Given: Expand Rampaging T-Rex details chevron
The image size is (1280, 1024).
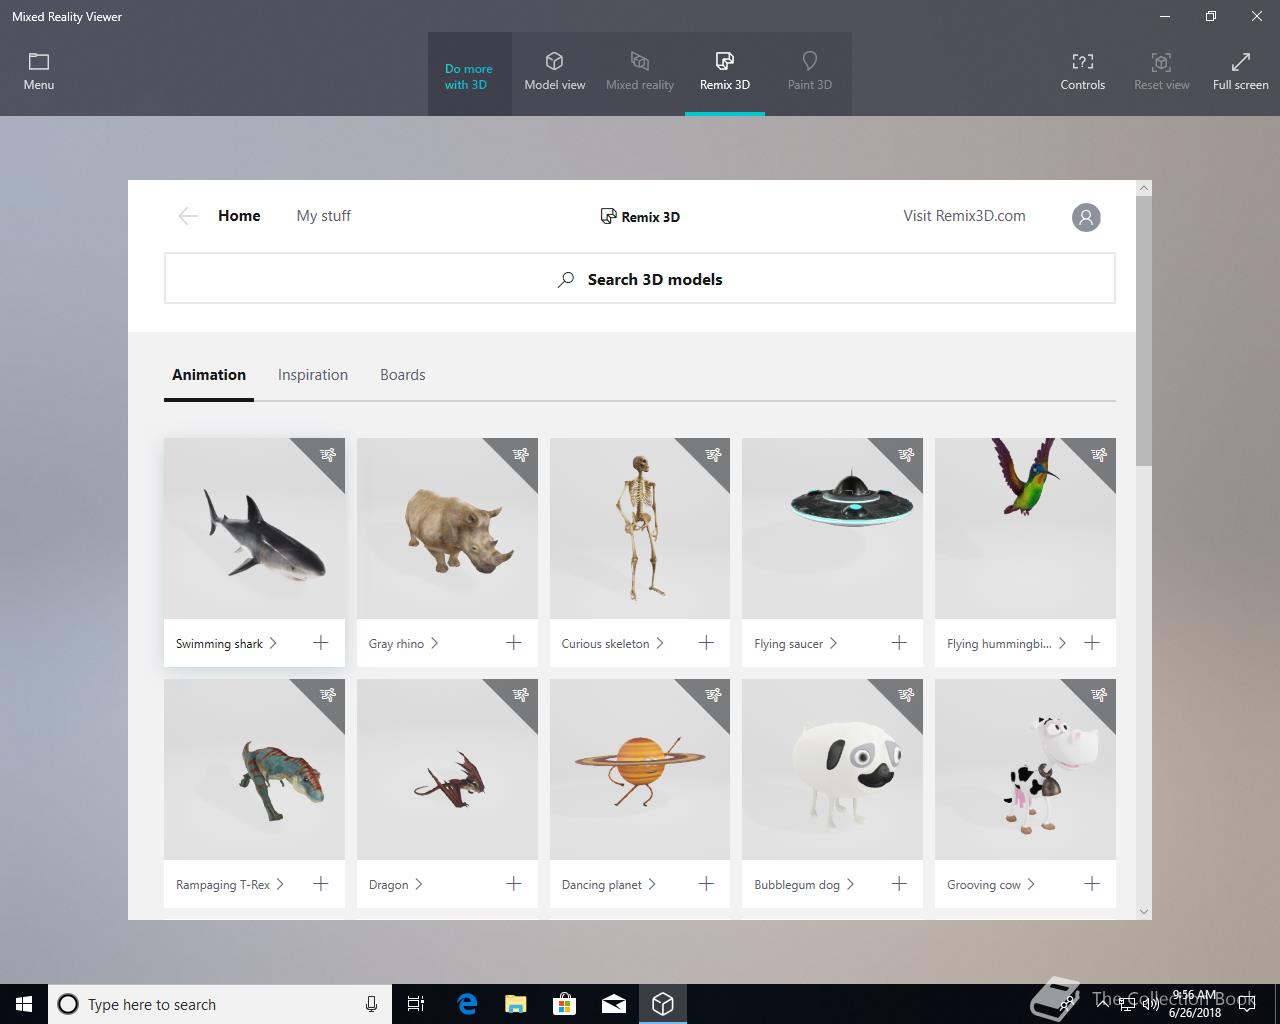Looking at the screenshot, I should coord(280,884).
